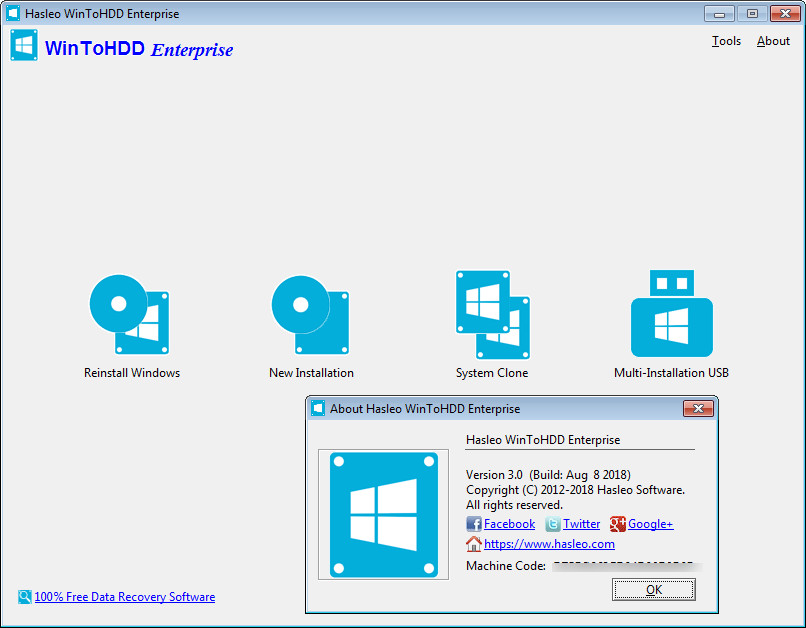Screen dimensions: 806x628
Task: Open the Google+ link
Action: pos(650,524)
